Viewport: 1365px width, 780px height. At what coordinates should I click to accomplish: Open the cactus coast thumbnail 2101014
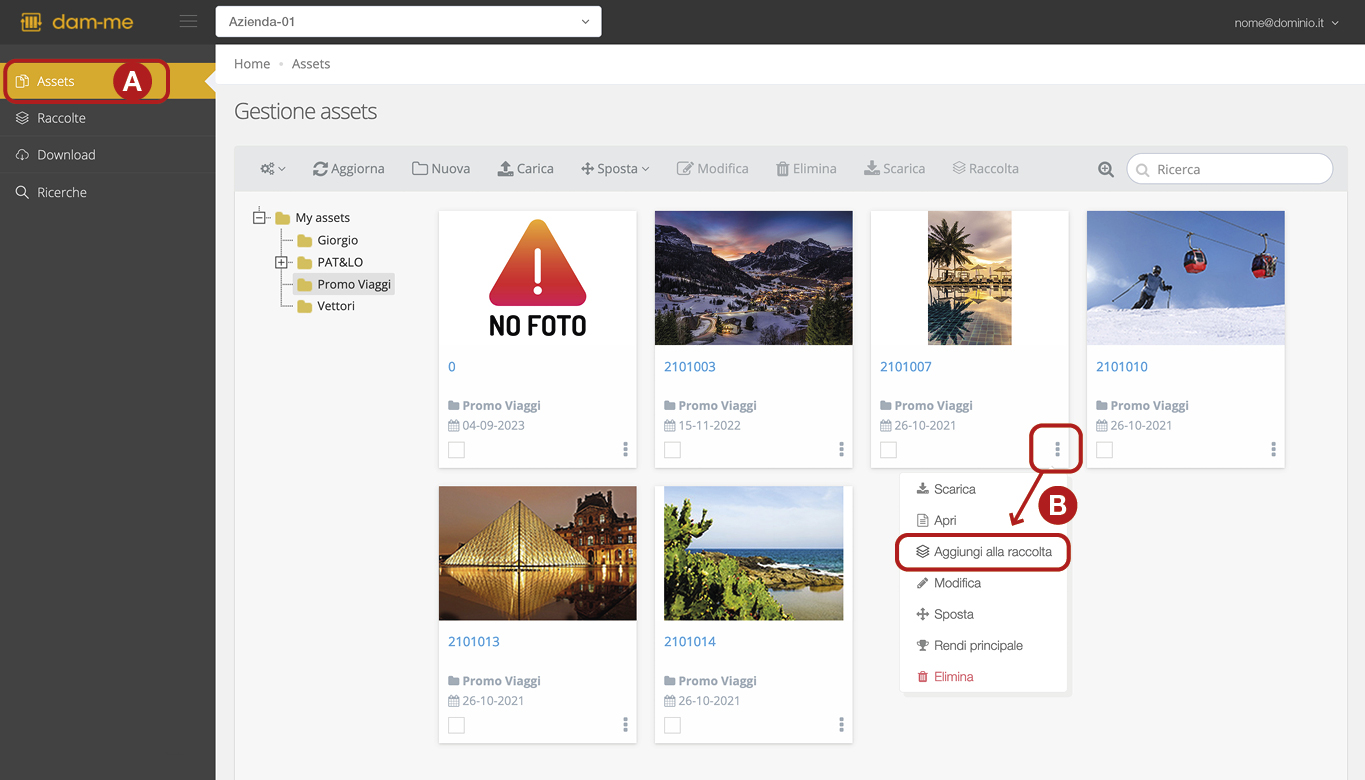(754, 553)
